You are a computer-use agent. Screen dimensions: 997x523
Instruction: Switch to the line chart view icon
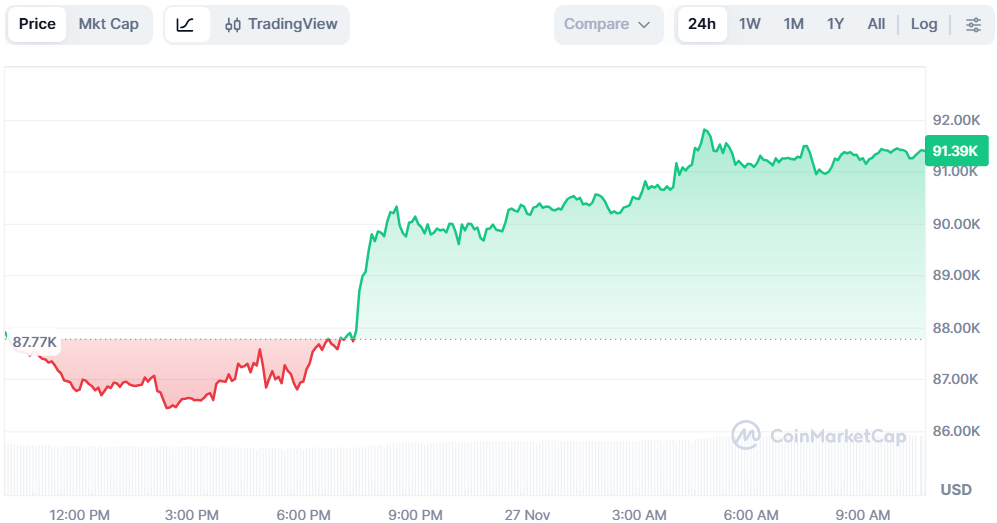click(186, 24)
